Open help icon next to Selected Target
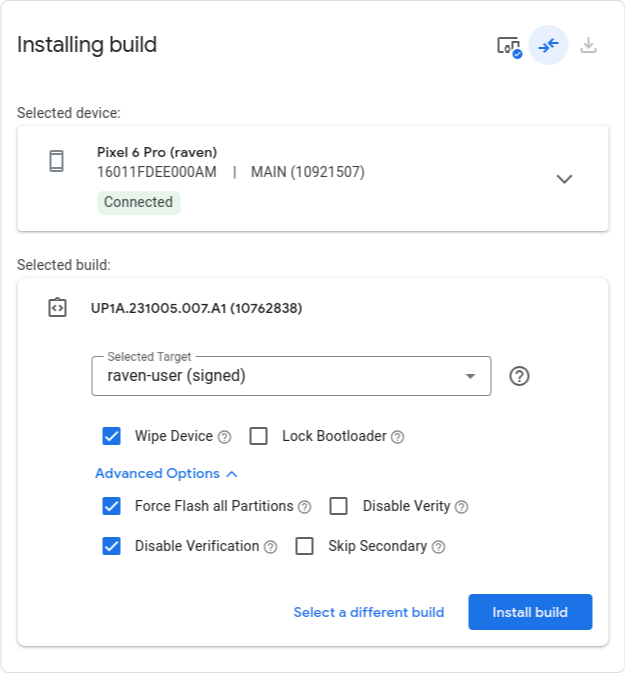This screenshot has width=625, height=673. tap(519, 376)
